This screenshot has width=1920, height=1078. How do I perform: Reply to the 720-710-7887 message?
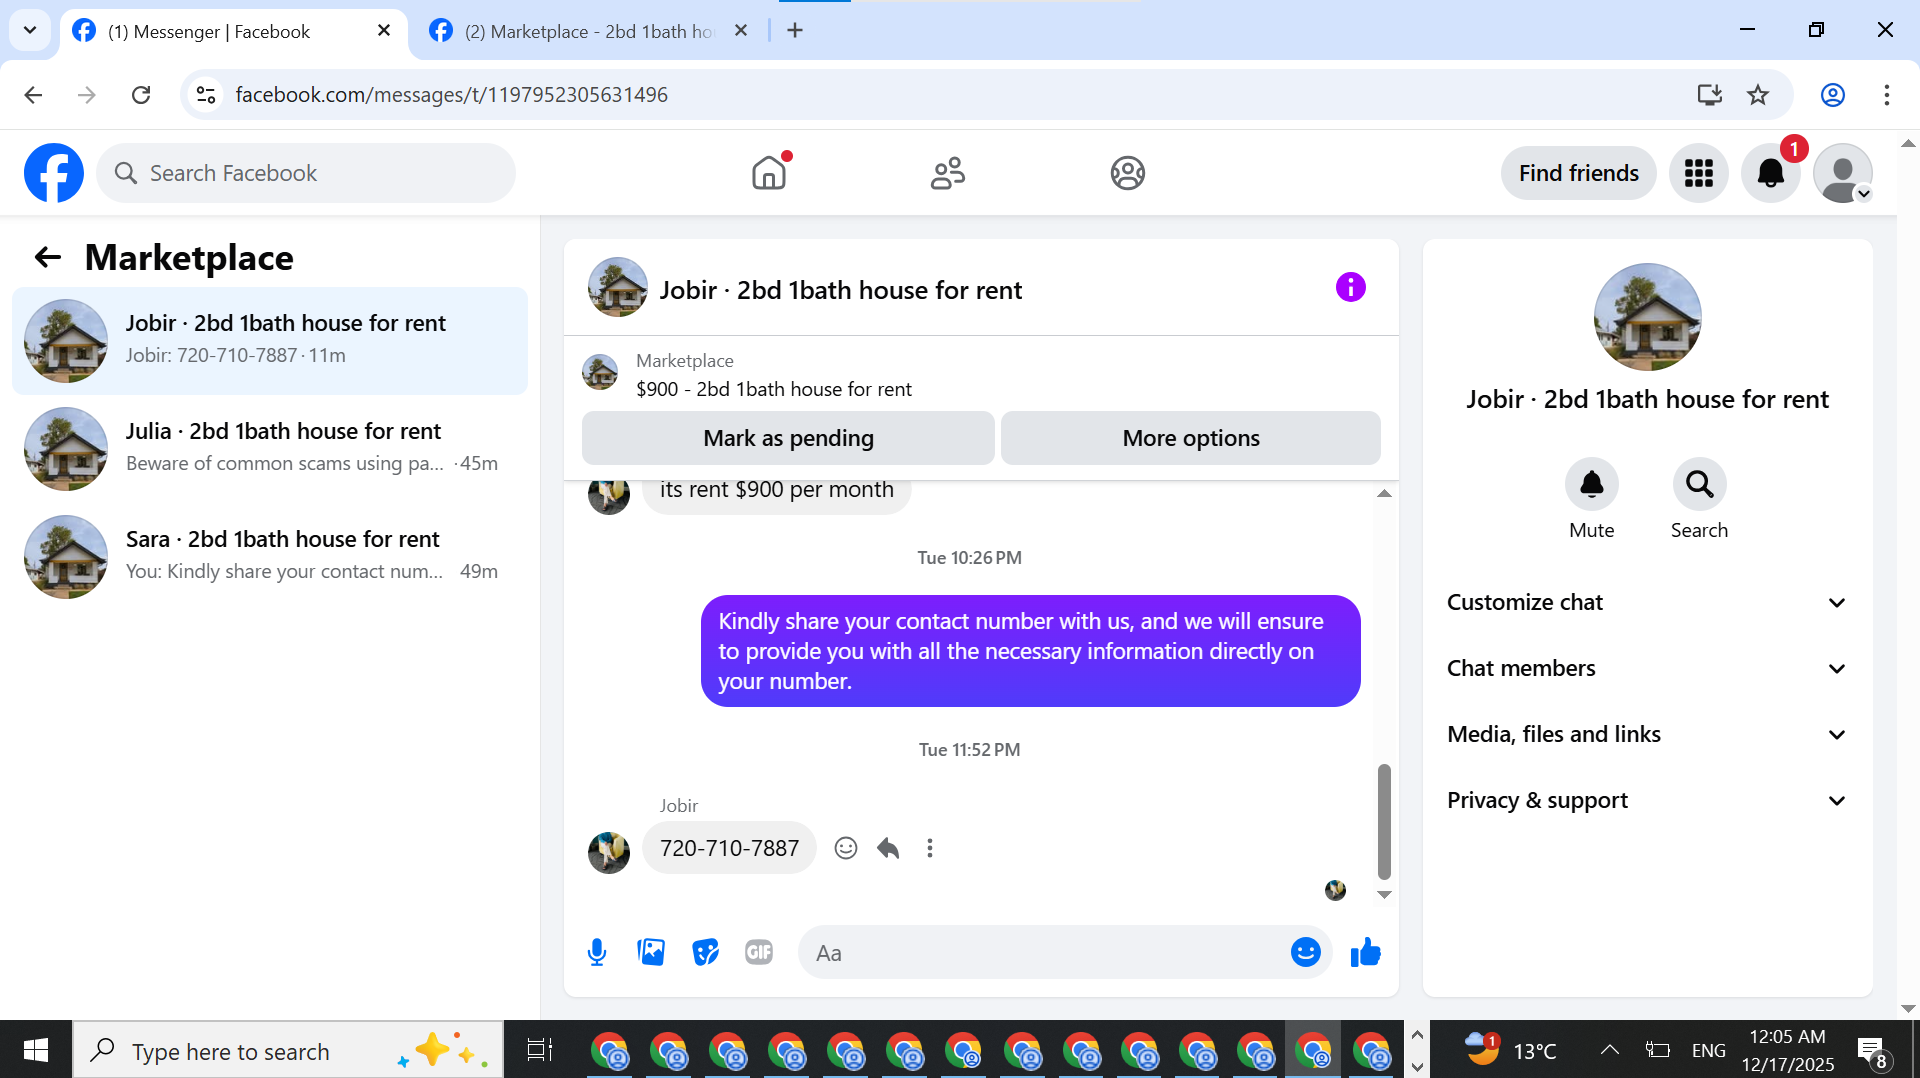(888, 848)
